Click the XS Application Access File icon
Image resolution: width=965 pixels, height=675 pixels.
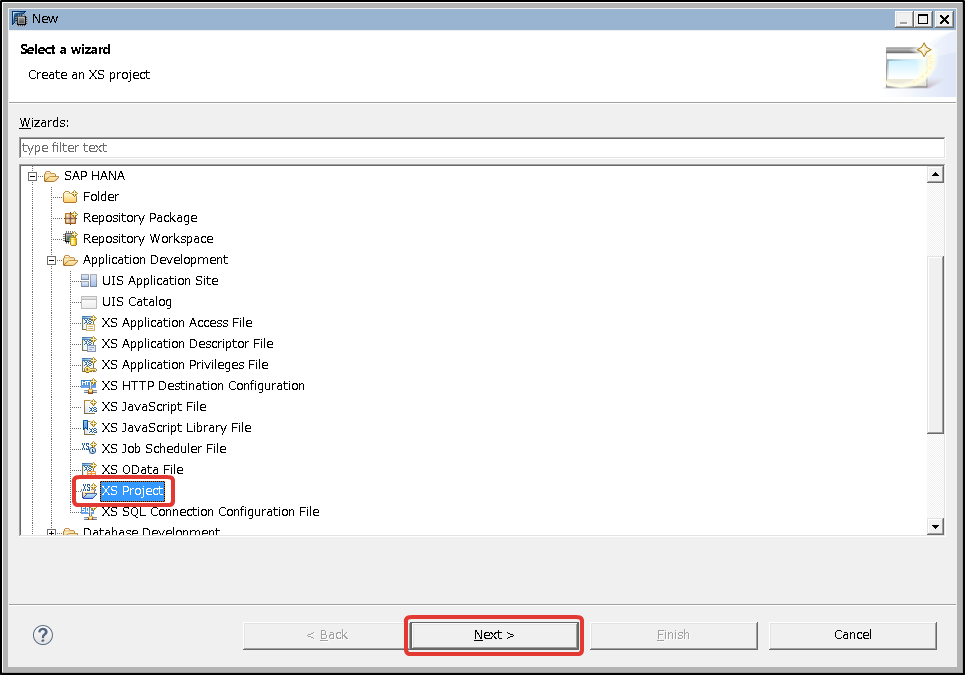tap(89, 323)
